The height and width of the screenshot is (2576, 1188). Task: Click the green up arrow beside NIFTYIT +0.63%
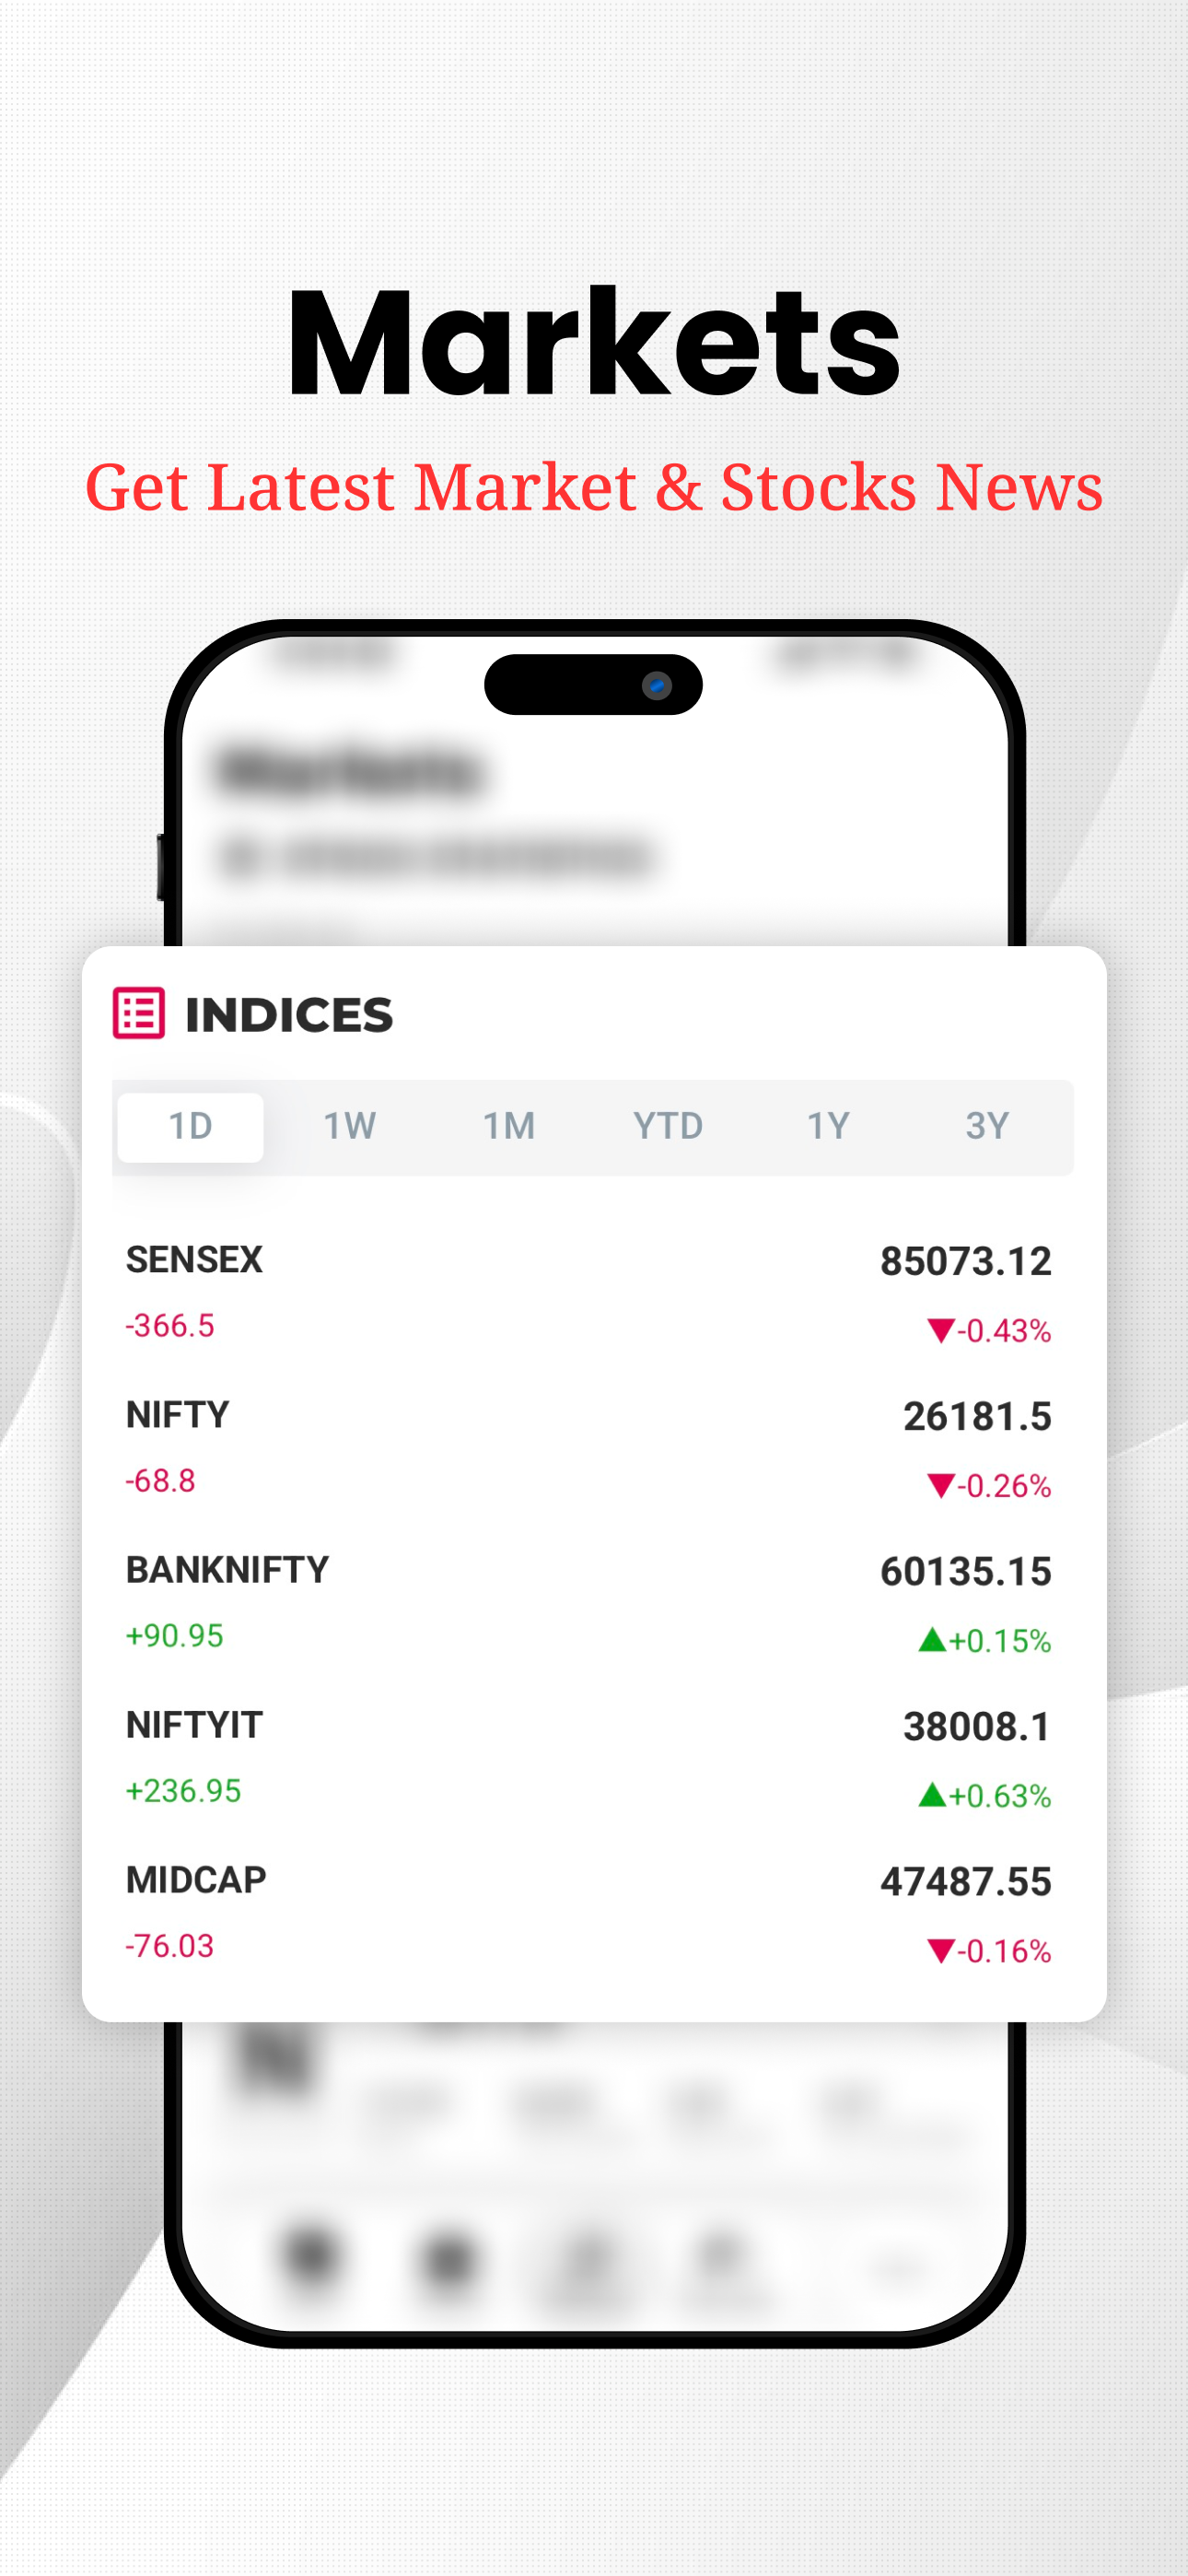[932, 1794]
